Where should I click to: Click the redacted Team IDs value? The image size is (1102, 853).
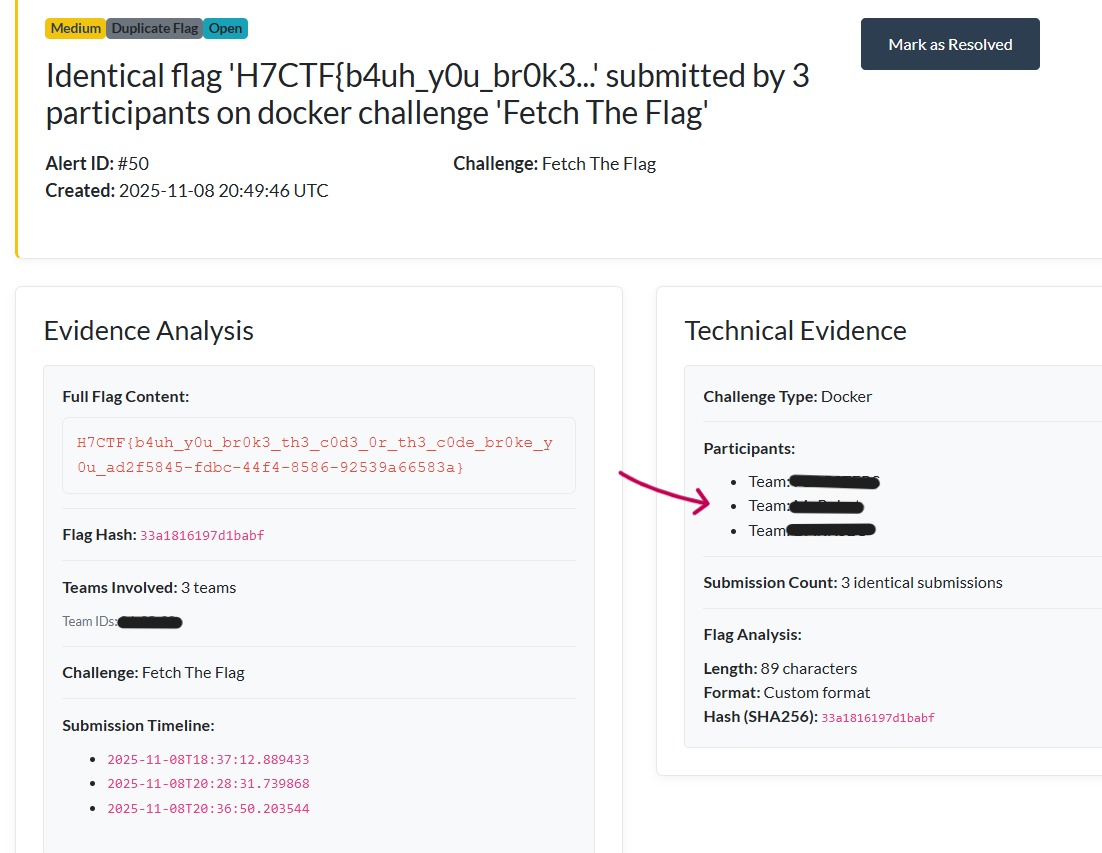click(149, 622)
